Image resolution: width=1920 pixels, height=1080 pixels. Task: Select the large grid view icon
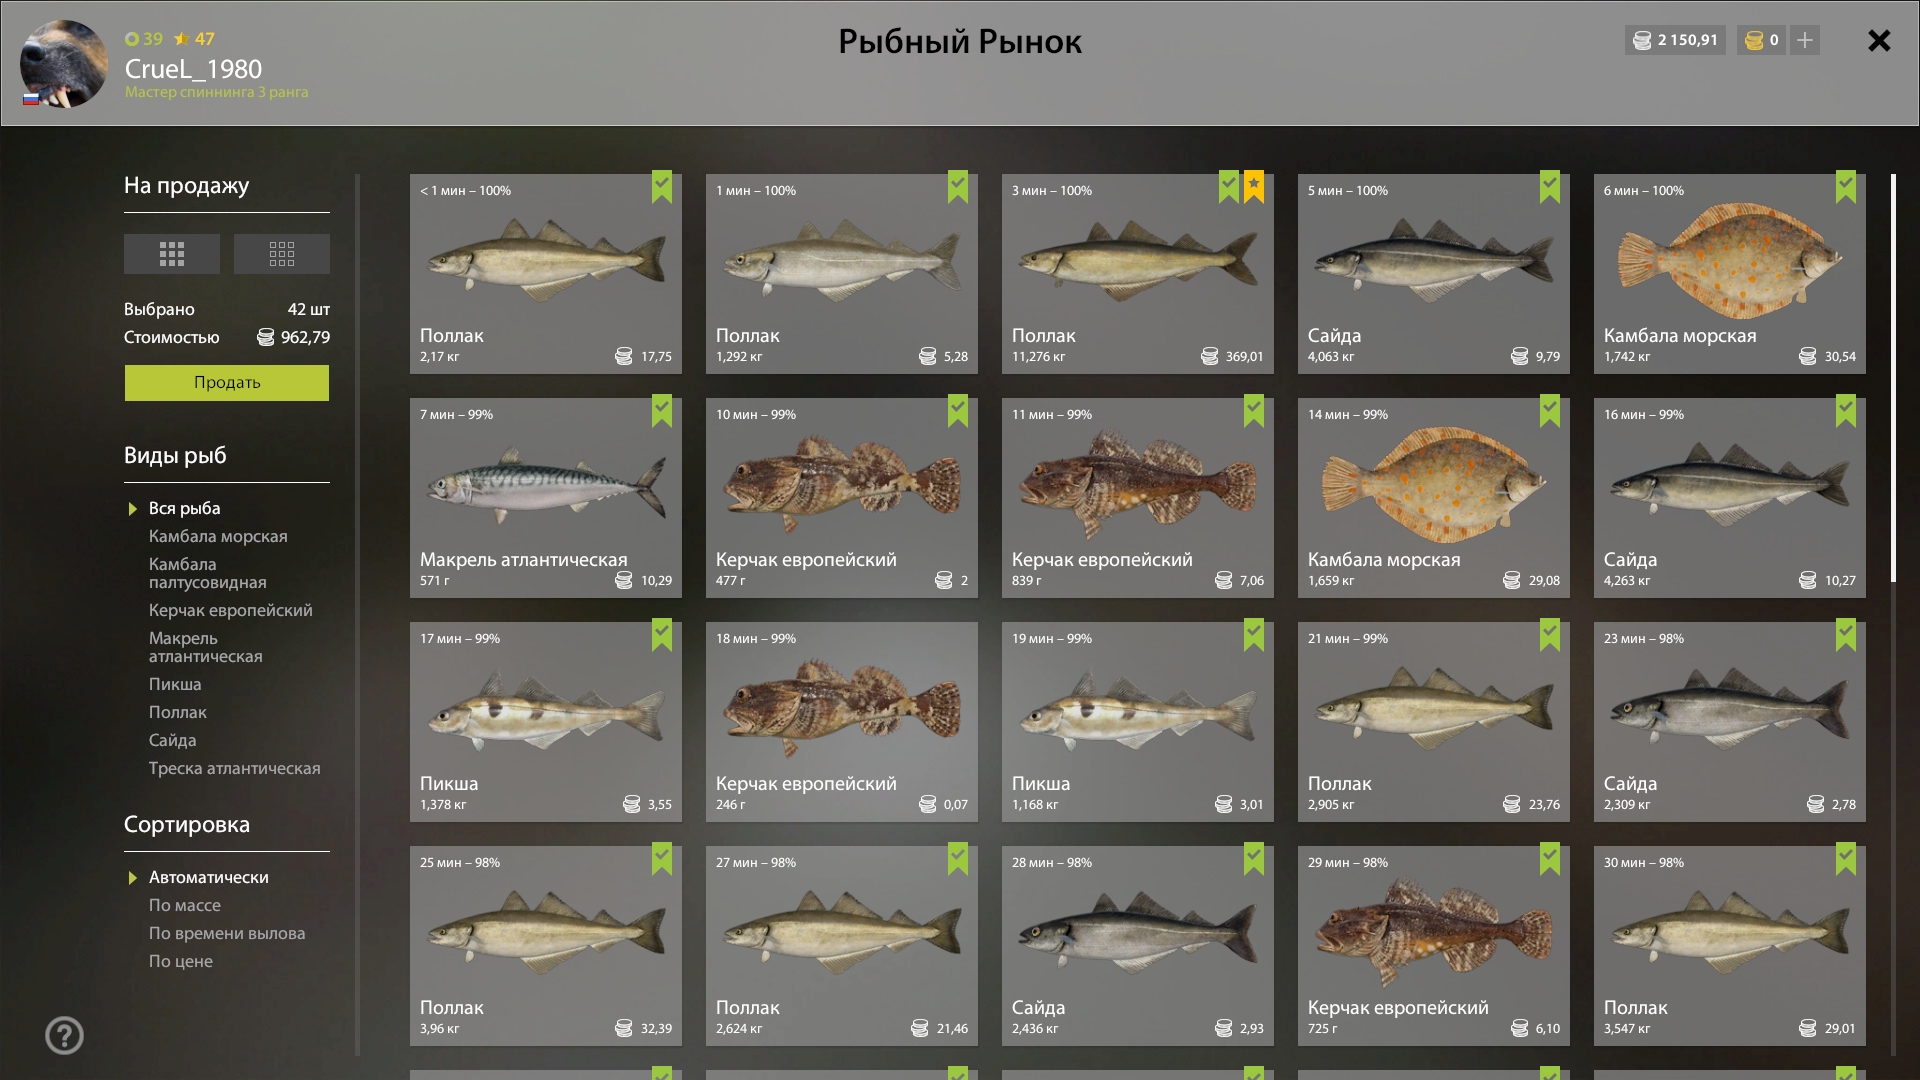[171, 254]
